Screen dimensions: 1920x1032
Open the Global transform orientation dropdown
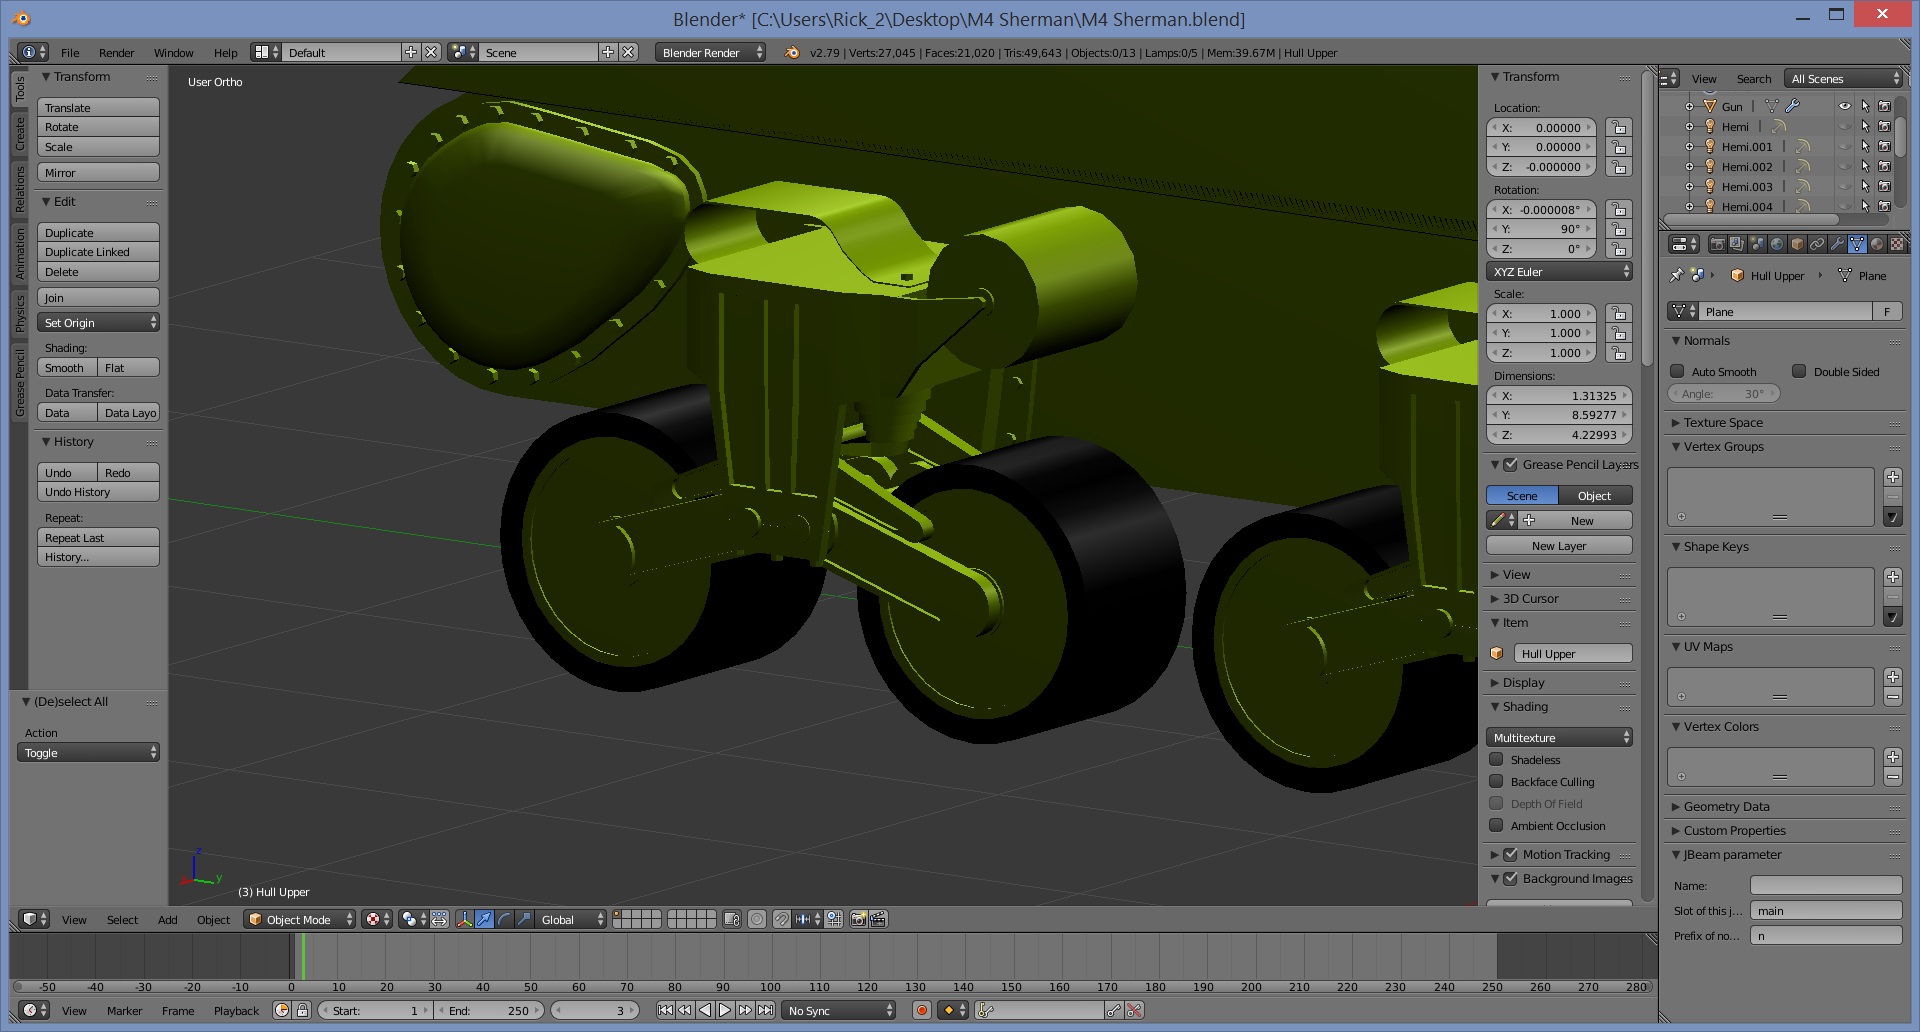572,919
